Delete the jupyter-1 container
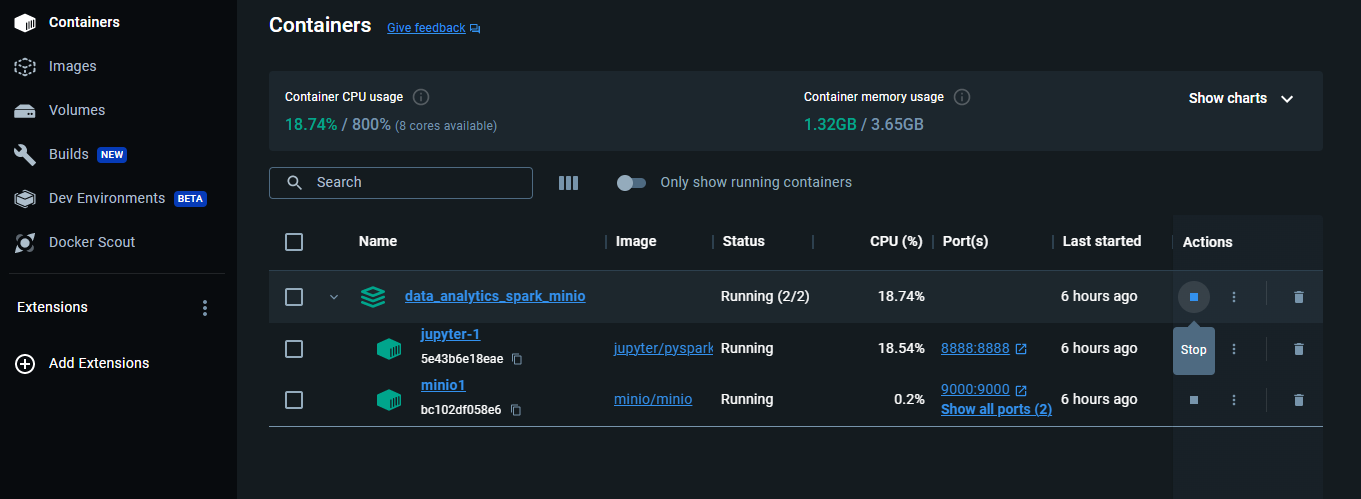Screen dimensions: 1361x499 click(1298, 349)
